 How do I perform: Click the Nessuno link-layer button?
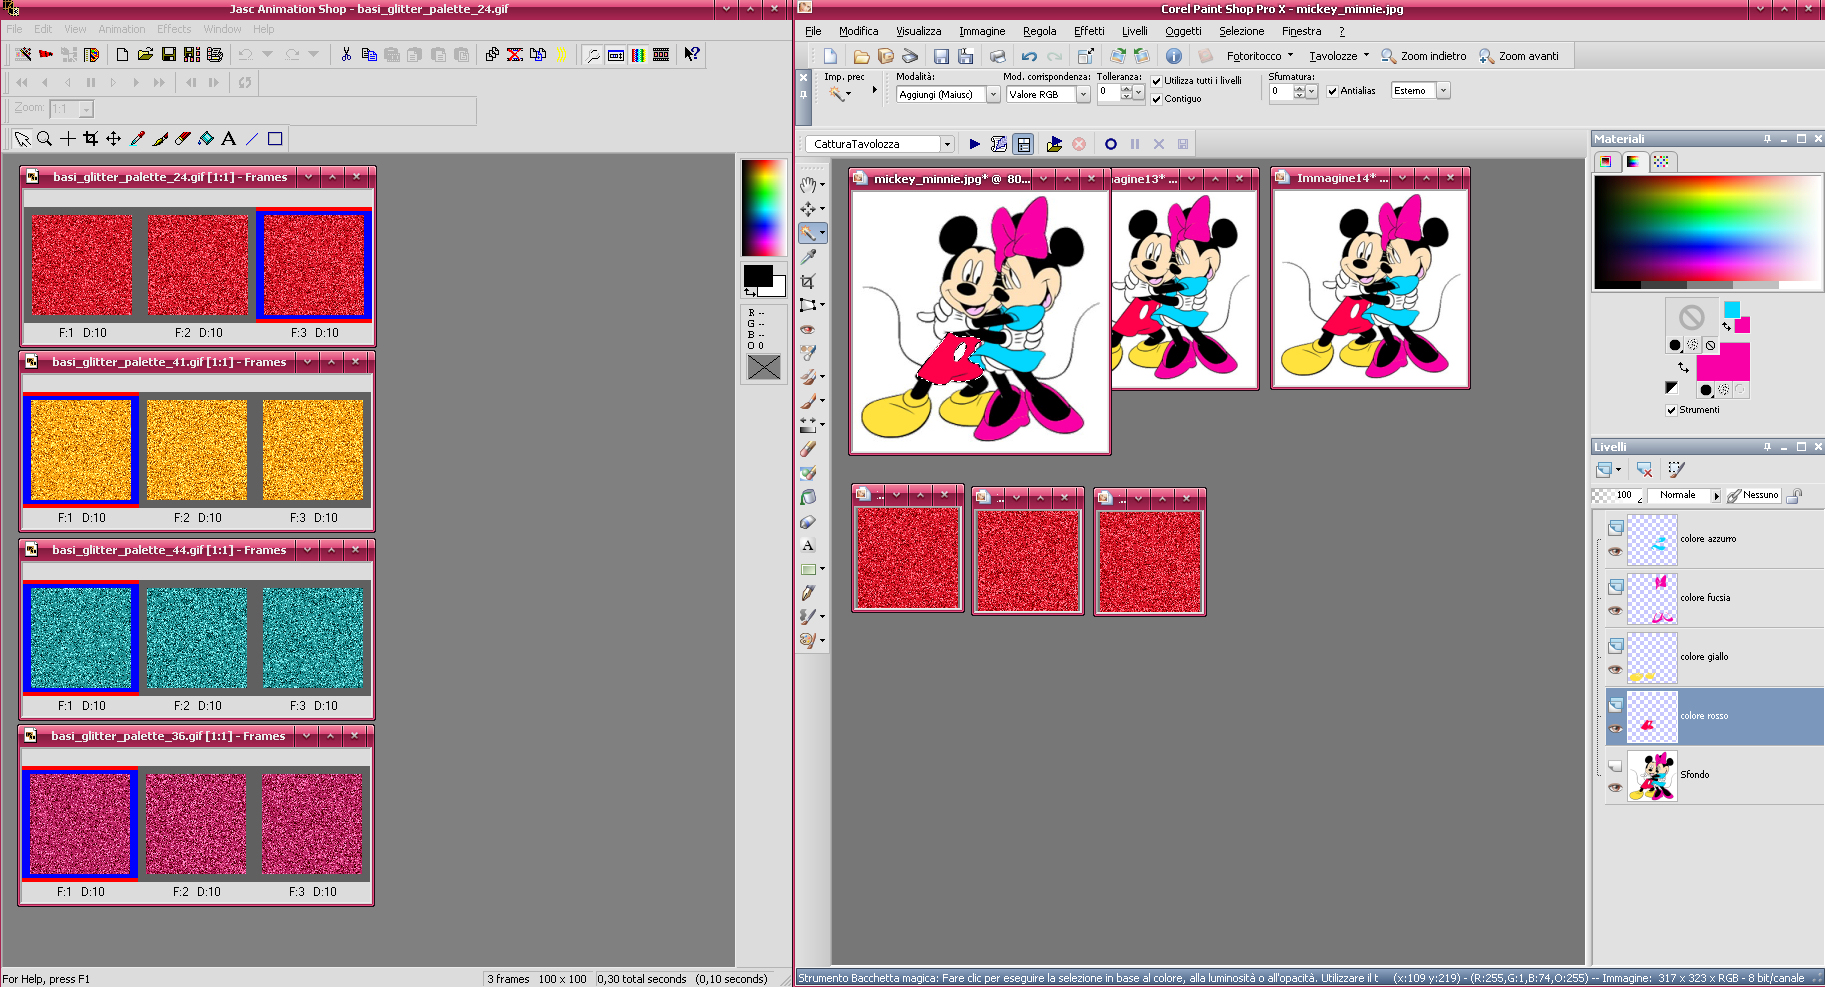pyautogui.click(x=1753, y=495)
